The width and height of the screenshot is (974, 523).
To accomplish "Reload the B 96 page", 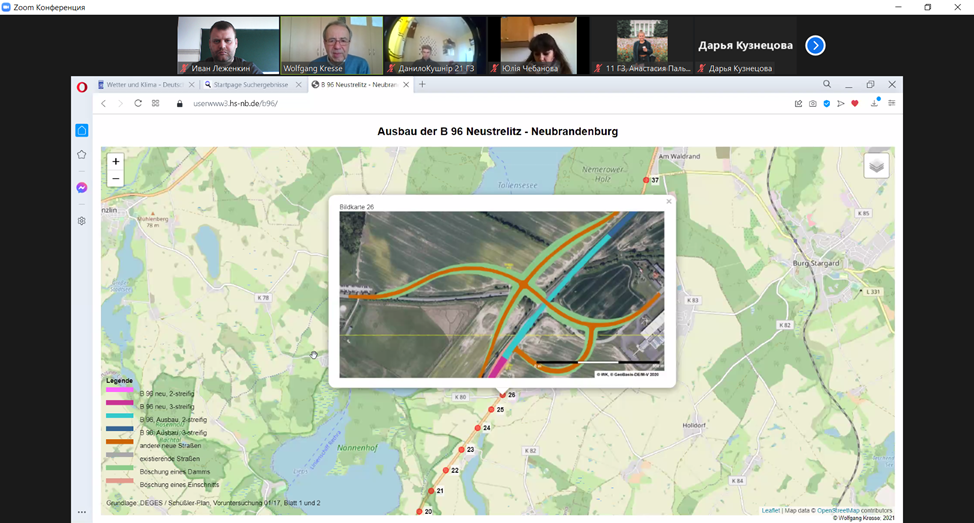I will tap(138, 104).
